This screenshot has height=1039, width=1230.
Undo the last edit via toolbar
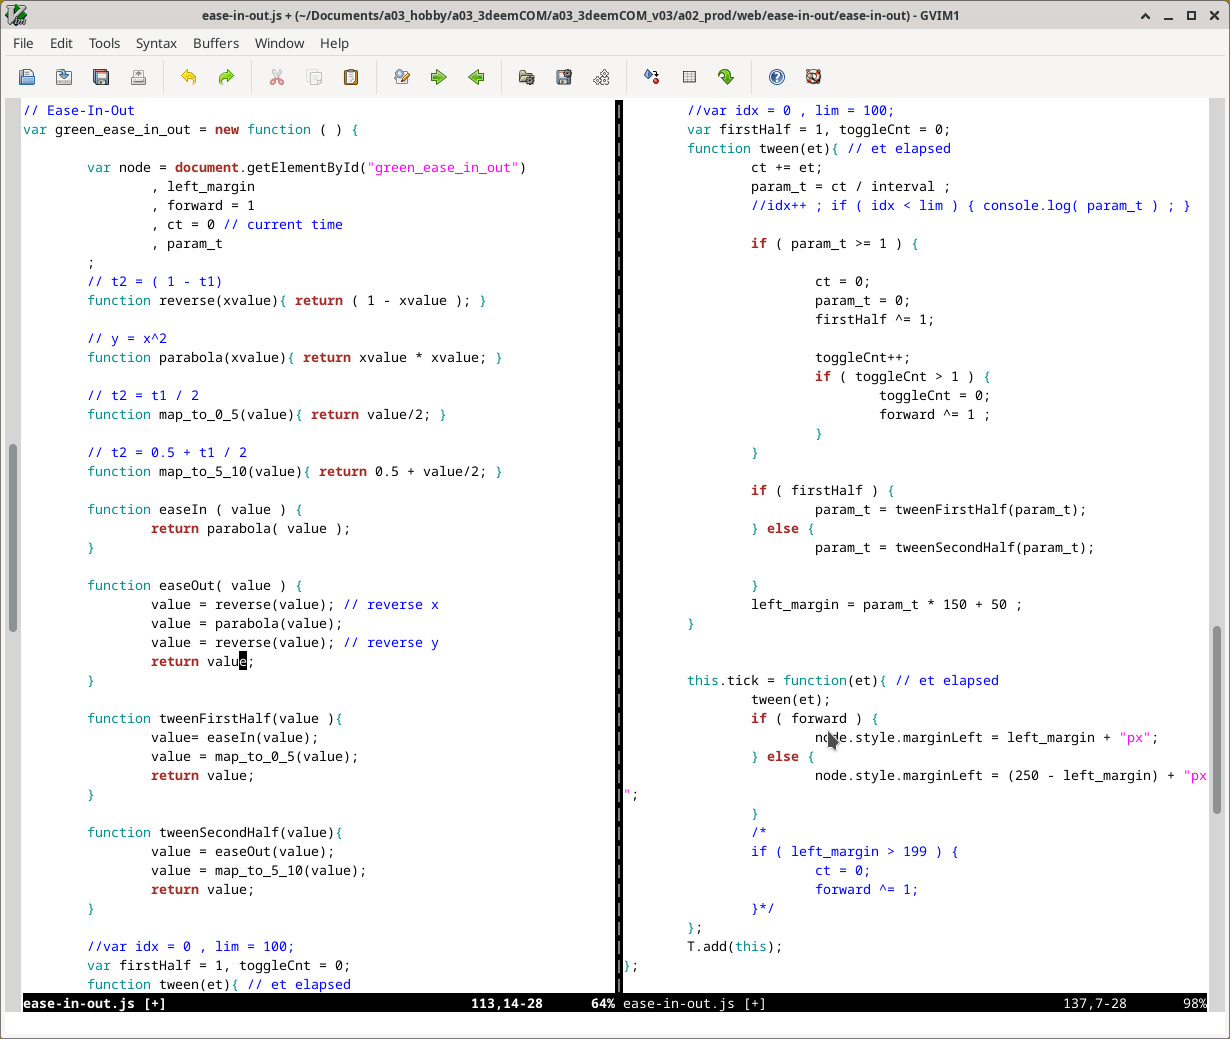[188, 77]
